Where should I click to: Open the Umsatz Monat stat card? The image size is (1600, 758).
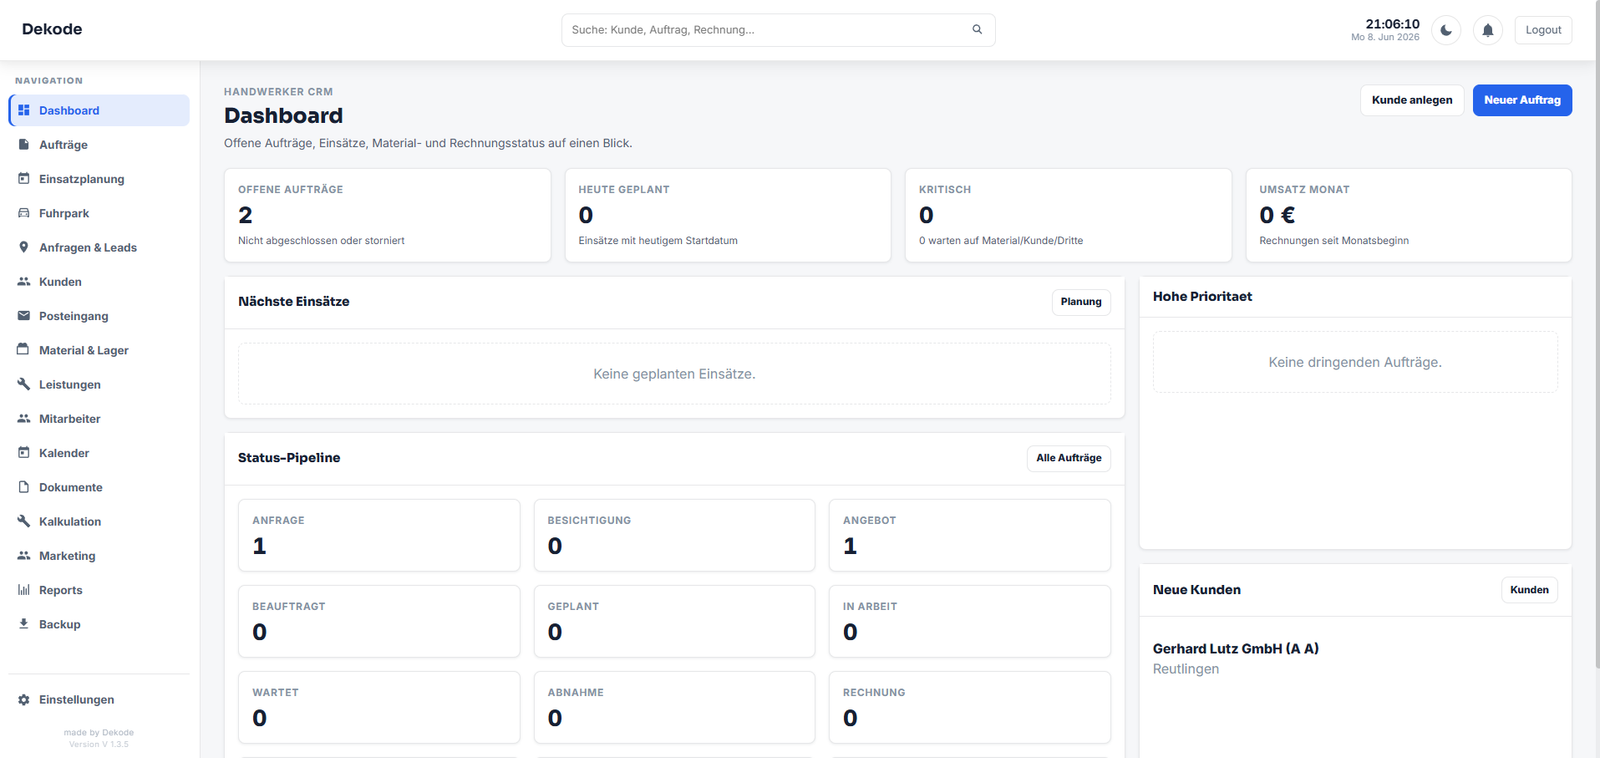(x=1408, y=215)
